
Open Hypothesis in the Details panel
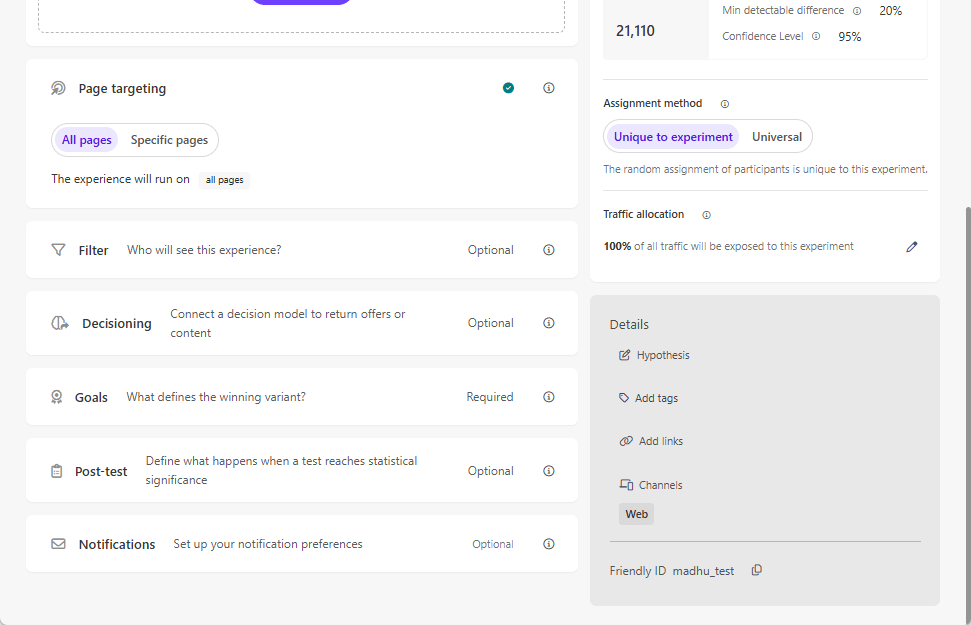(x=663, y=355)
